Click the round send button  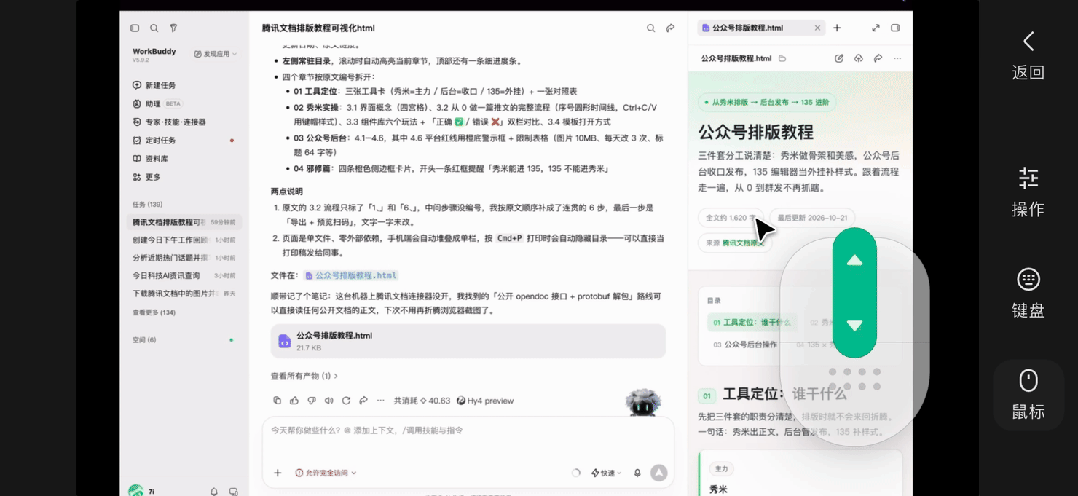click(x=659, y=472)
